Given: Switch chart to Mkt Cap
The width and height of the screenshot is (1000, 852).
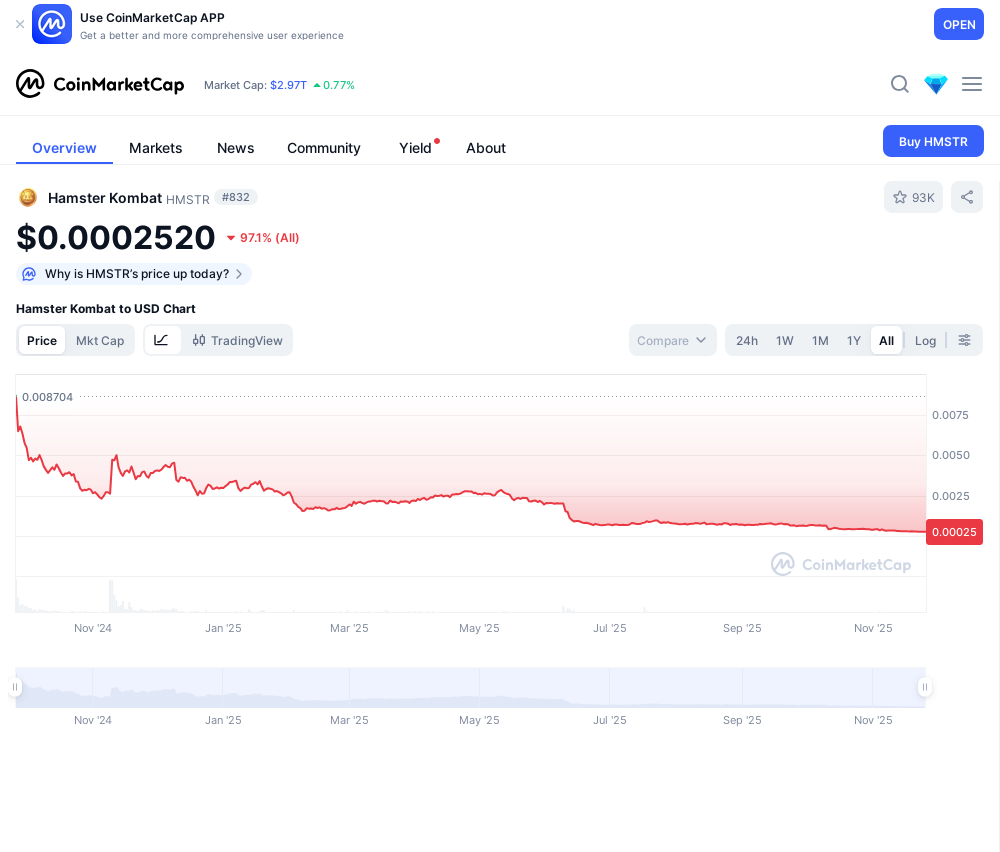Looking at the screenshot, I should click(x=100, y=340).
